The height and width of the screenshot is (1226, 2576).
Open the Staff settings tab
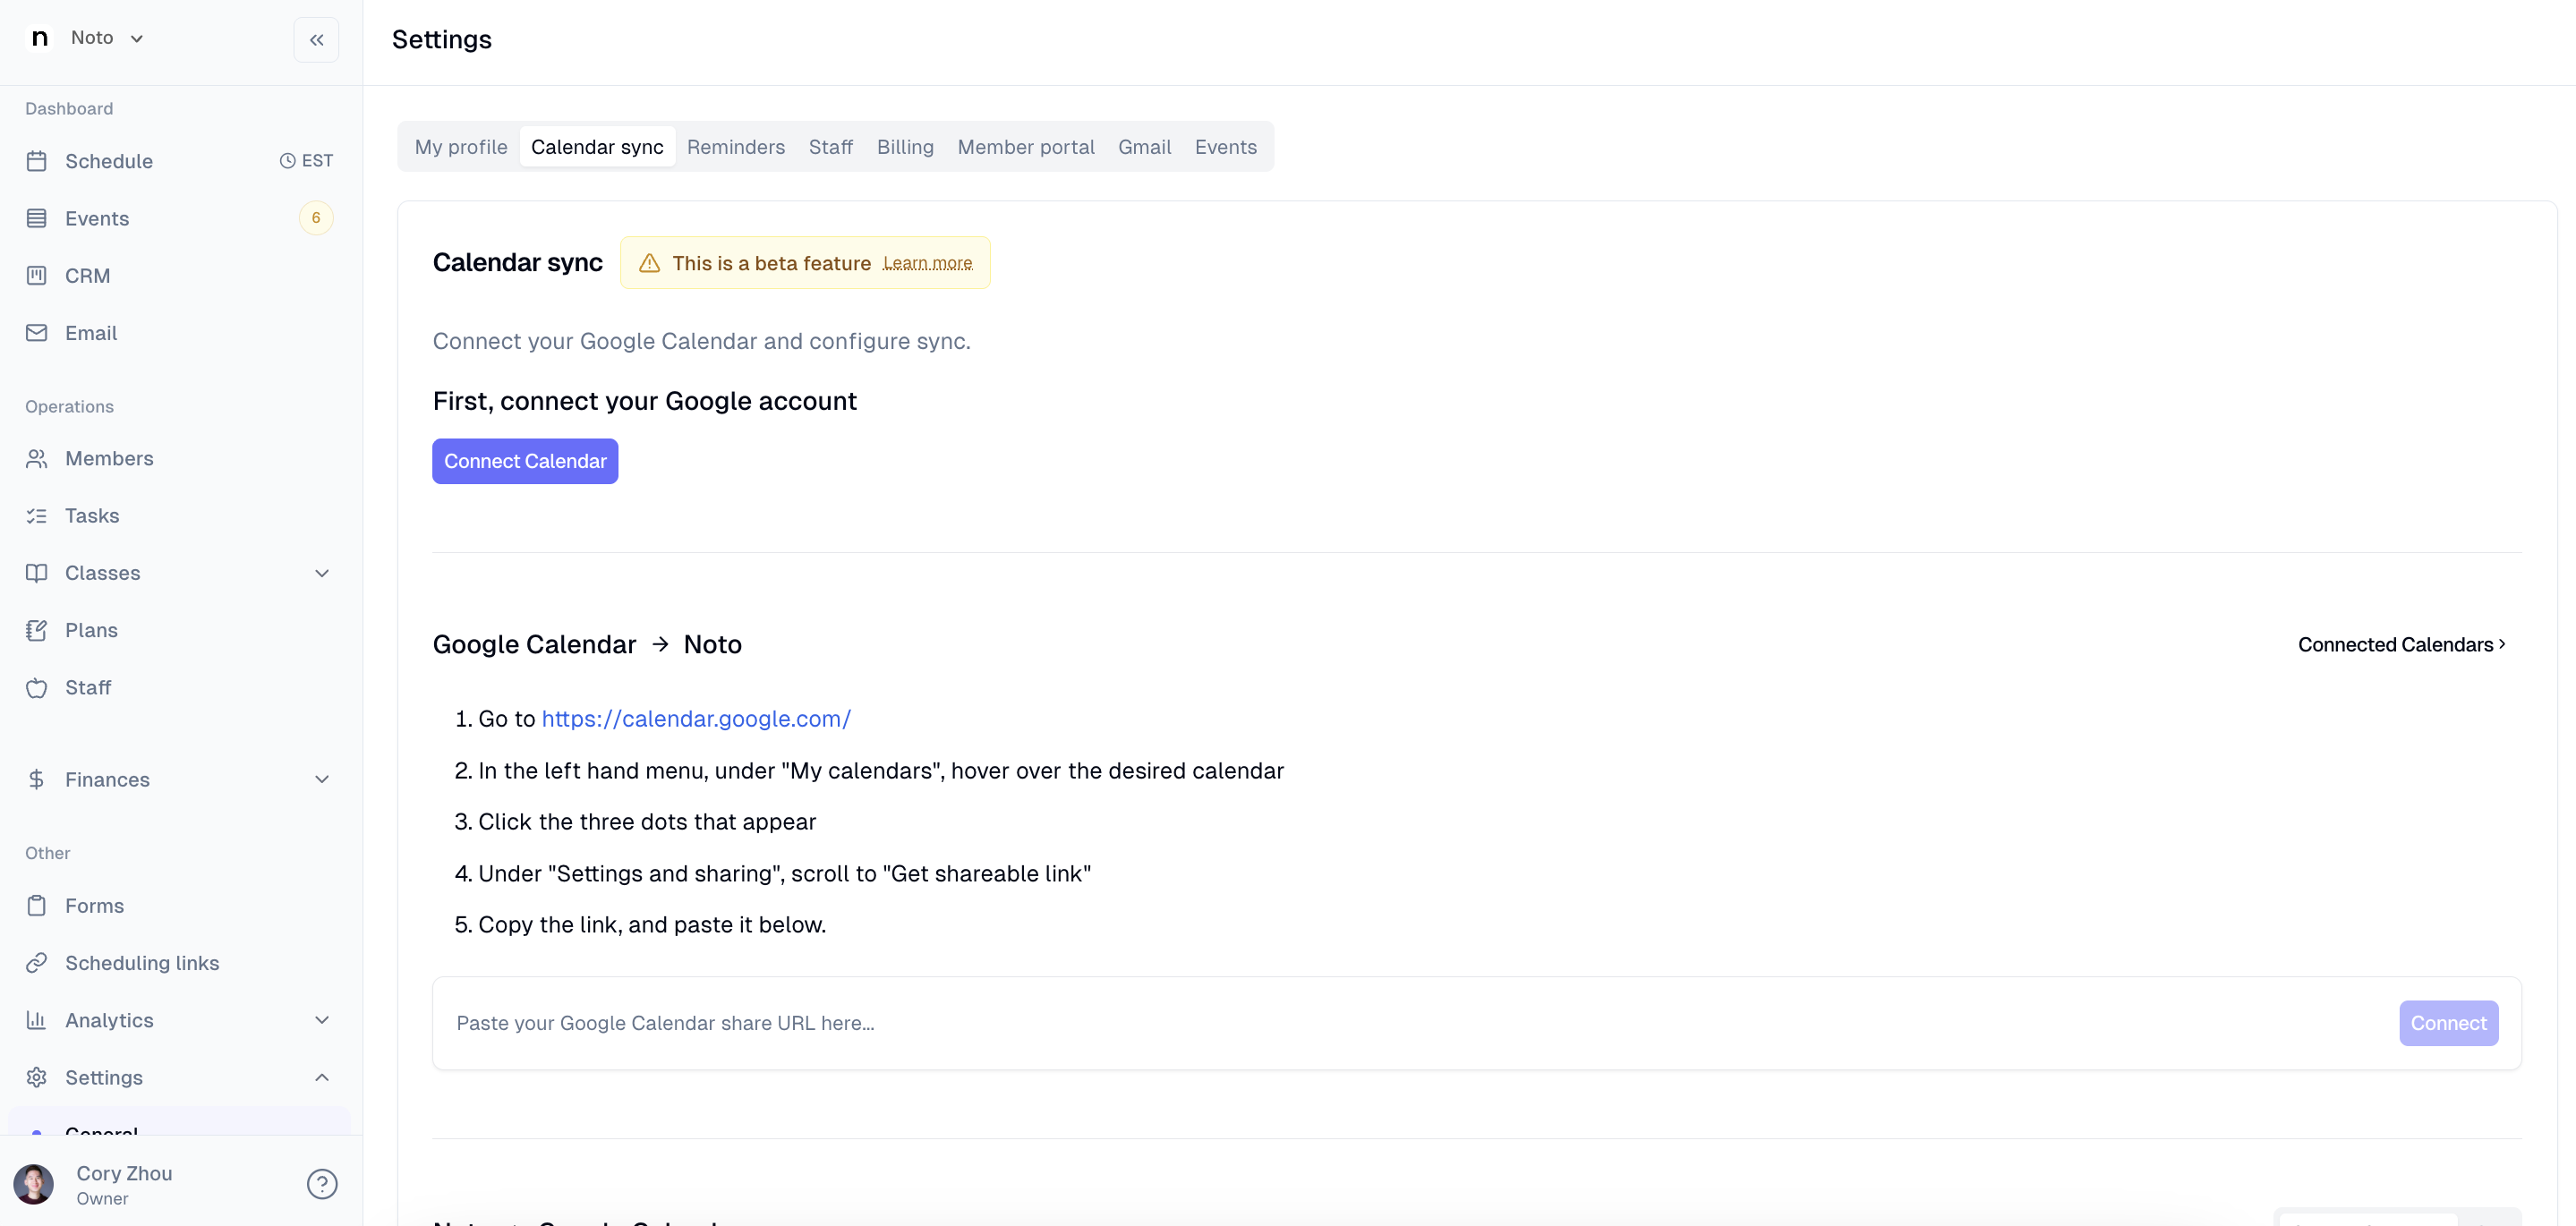(831, 147)
